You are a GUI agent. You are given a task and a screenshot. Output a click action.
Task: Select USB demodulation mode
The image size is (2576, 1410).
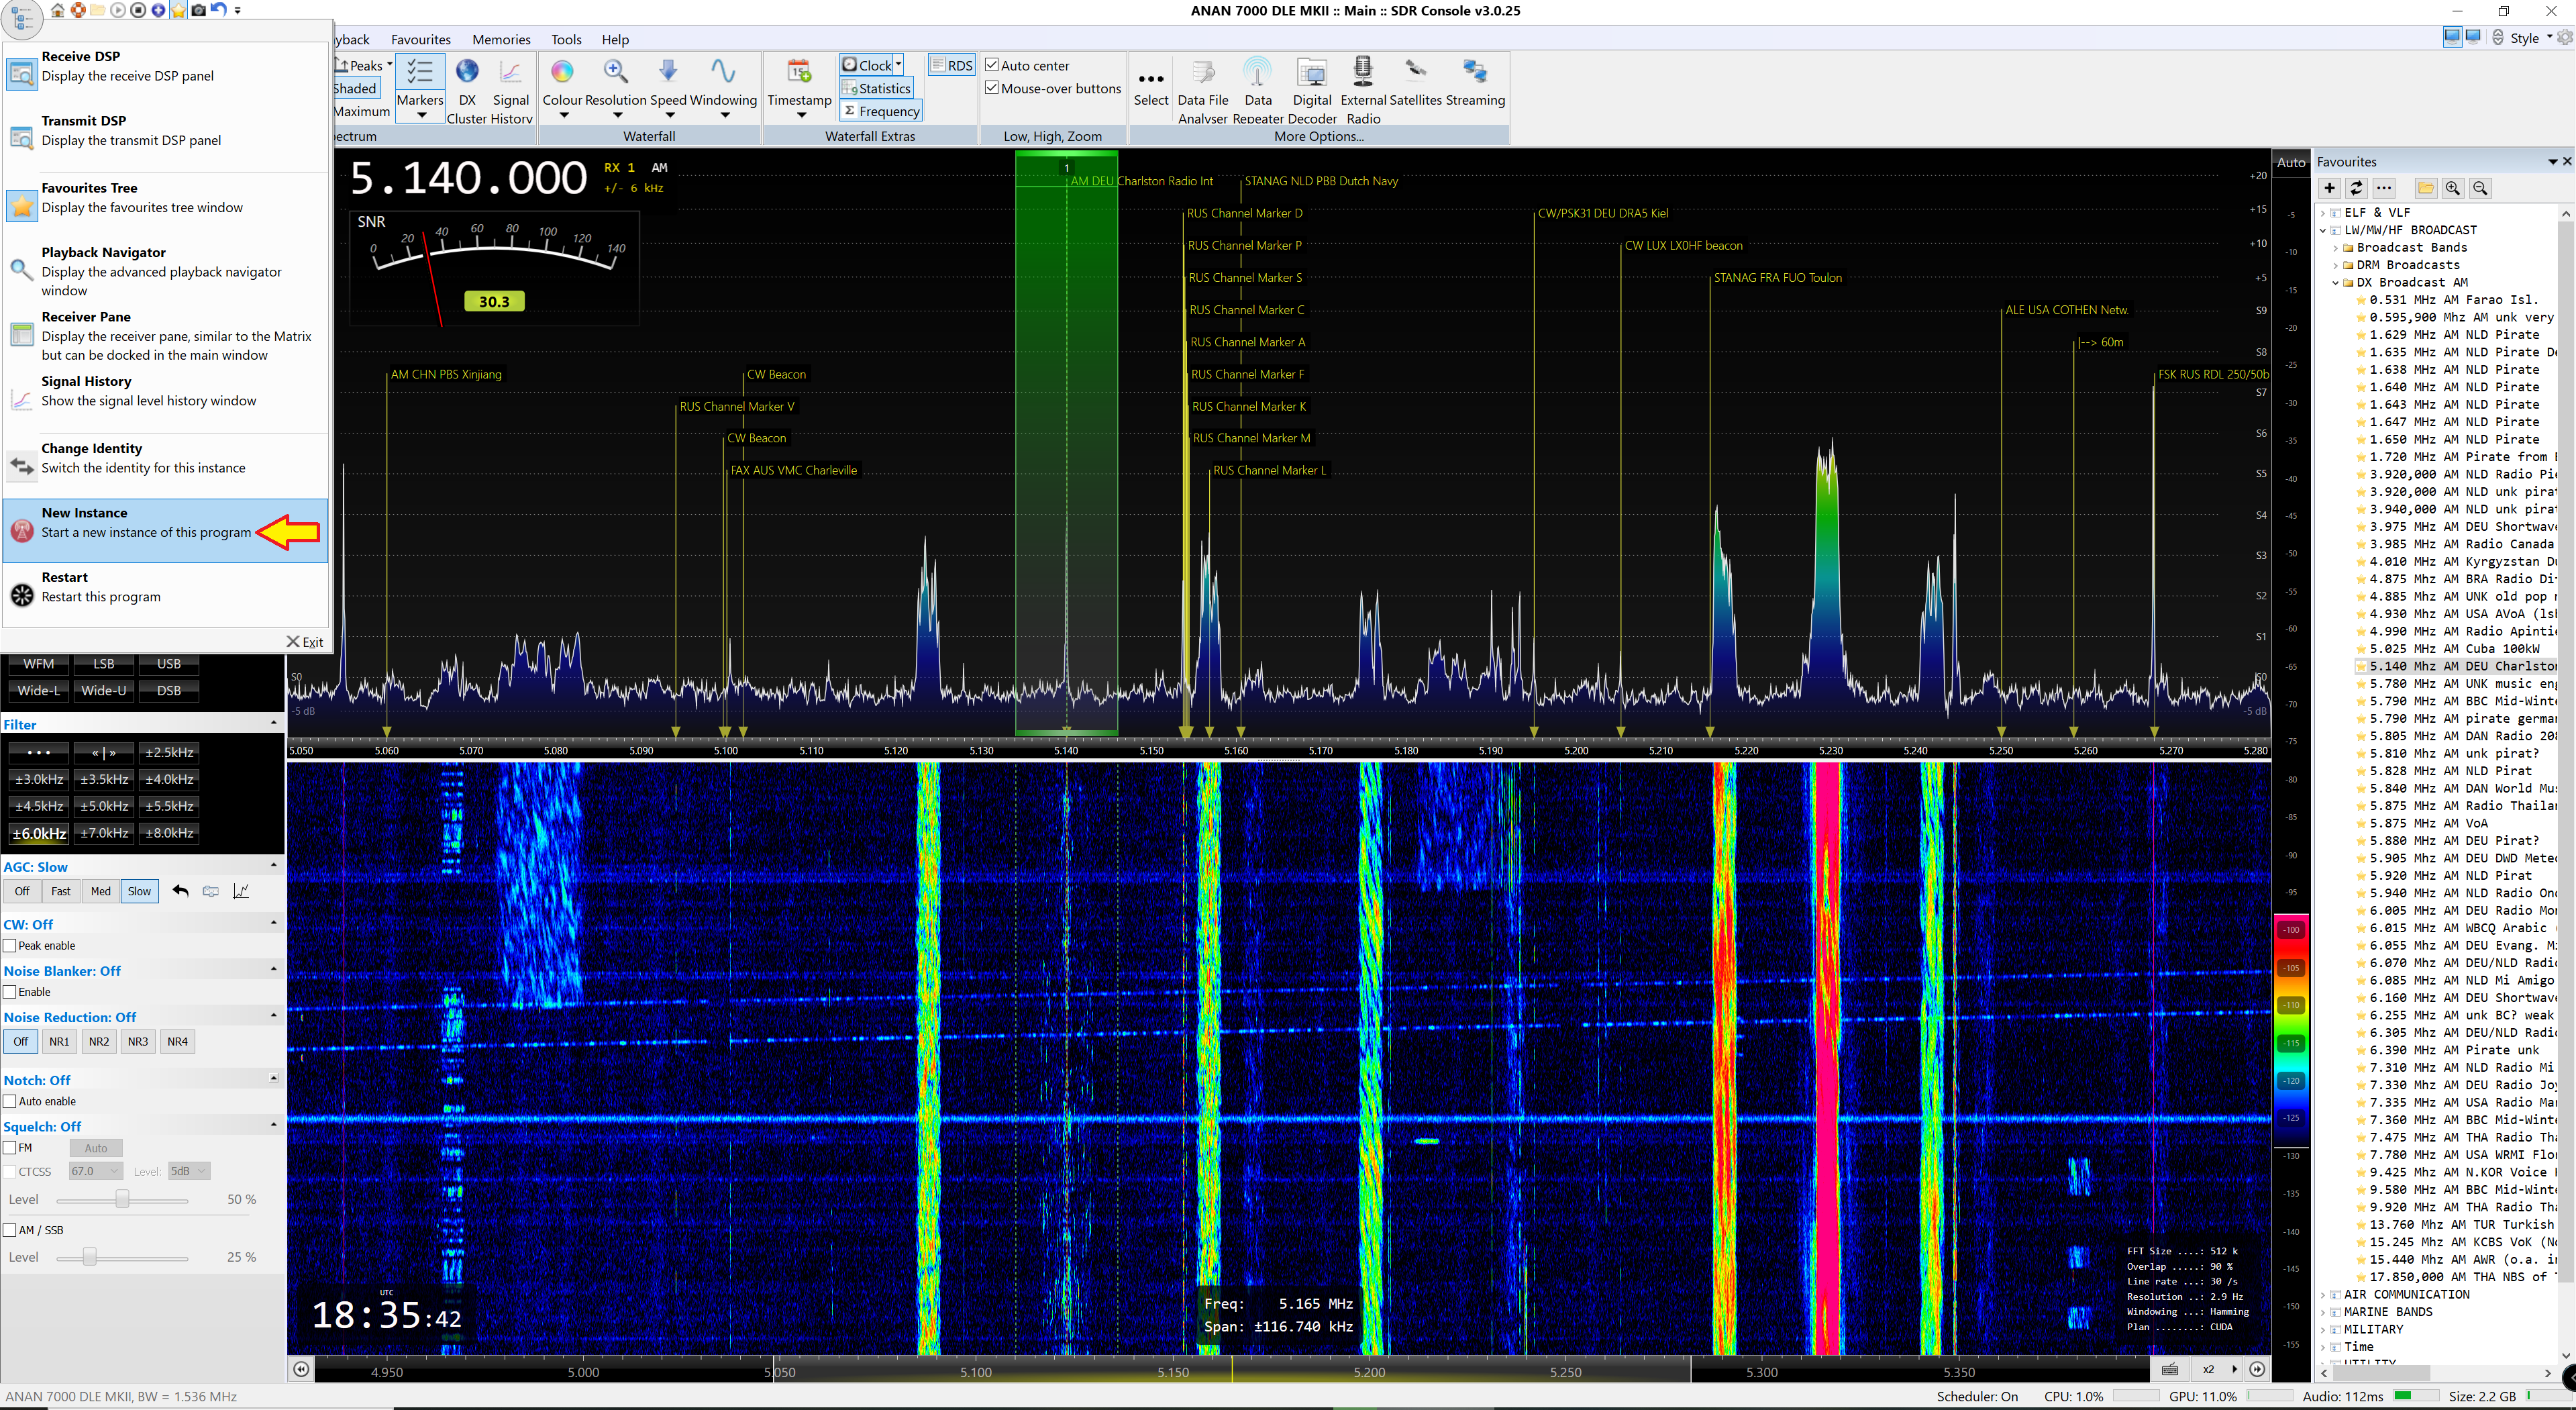click(169, 664)
